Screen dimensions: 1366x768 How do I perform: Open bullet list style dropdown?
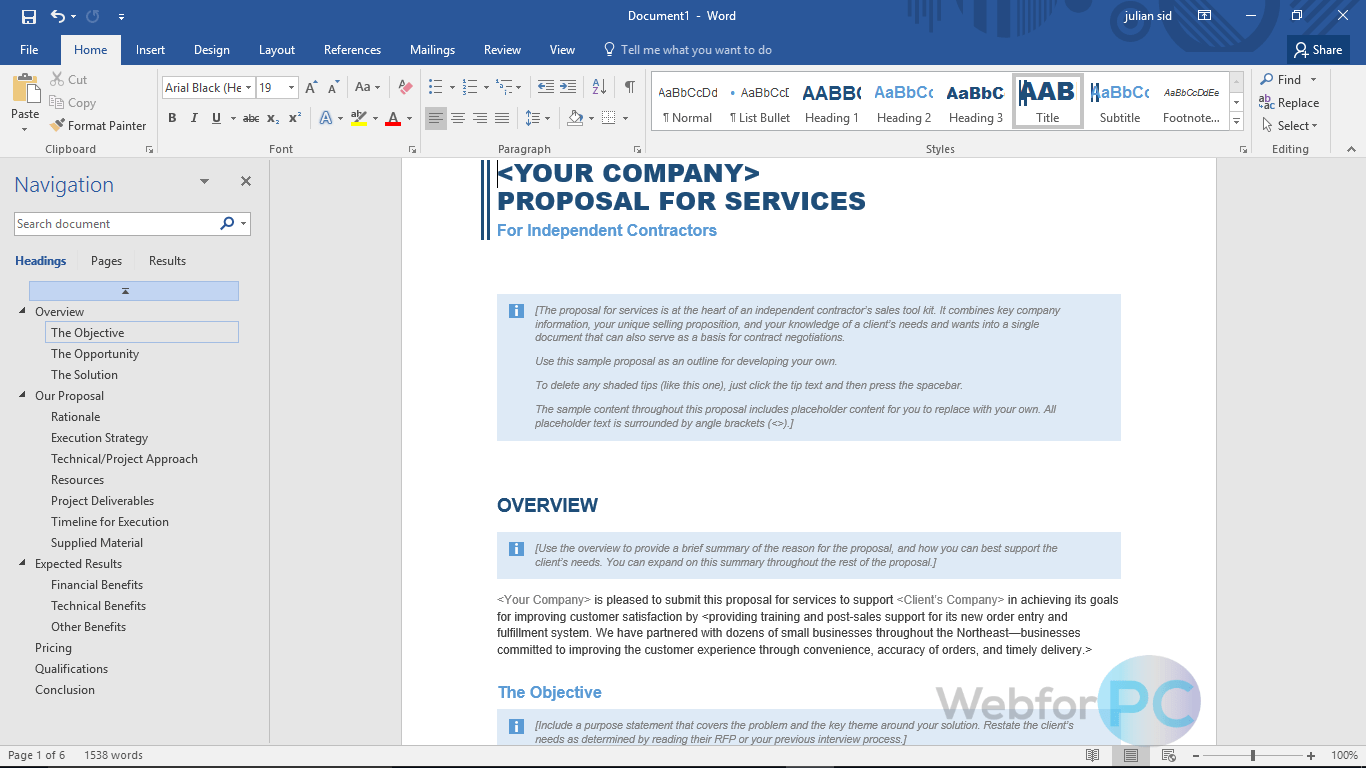(x=452, y=87)
